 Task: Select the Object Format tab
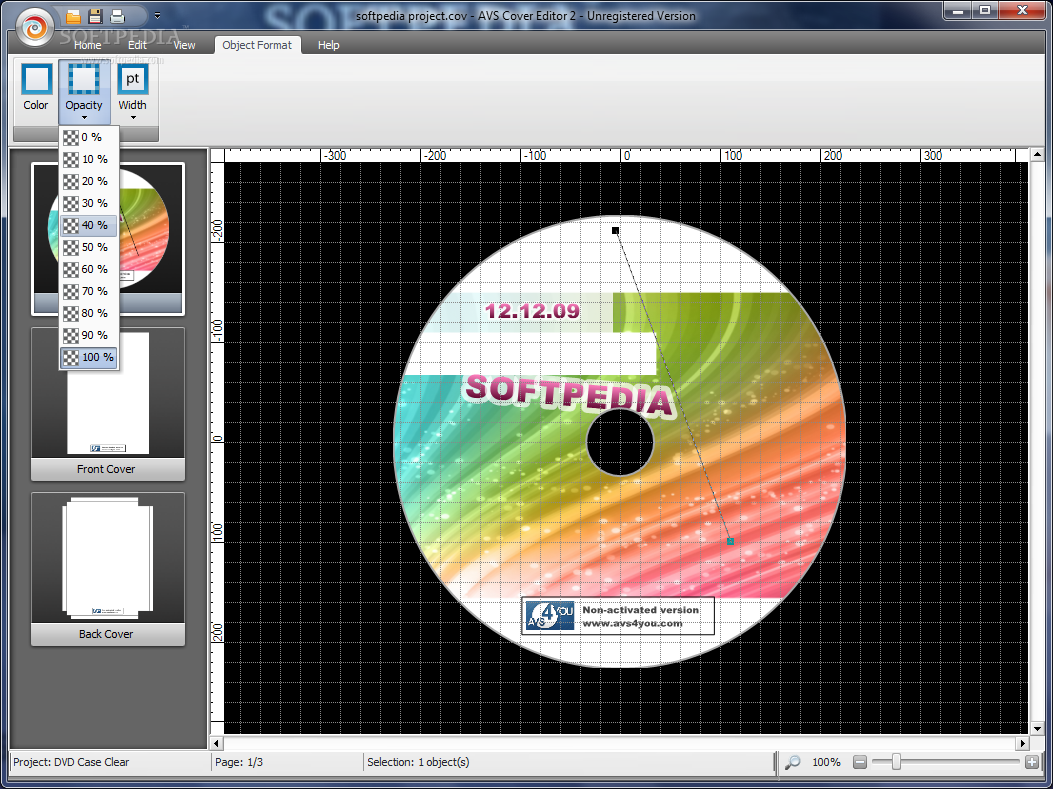[257, 45]
